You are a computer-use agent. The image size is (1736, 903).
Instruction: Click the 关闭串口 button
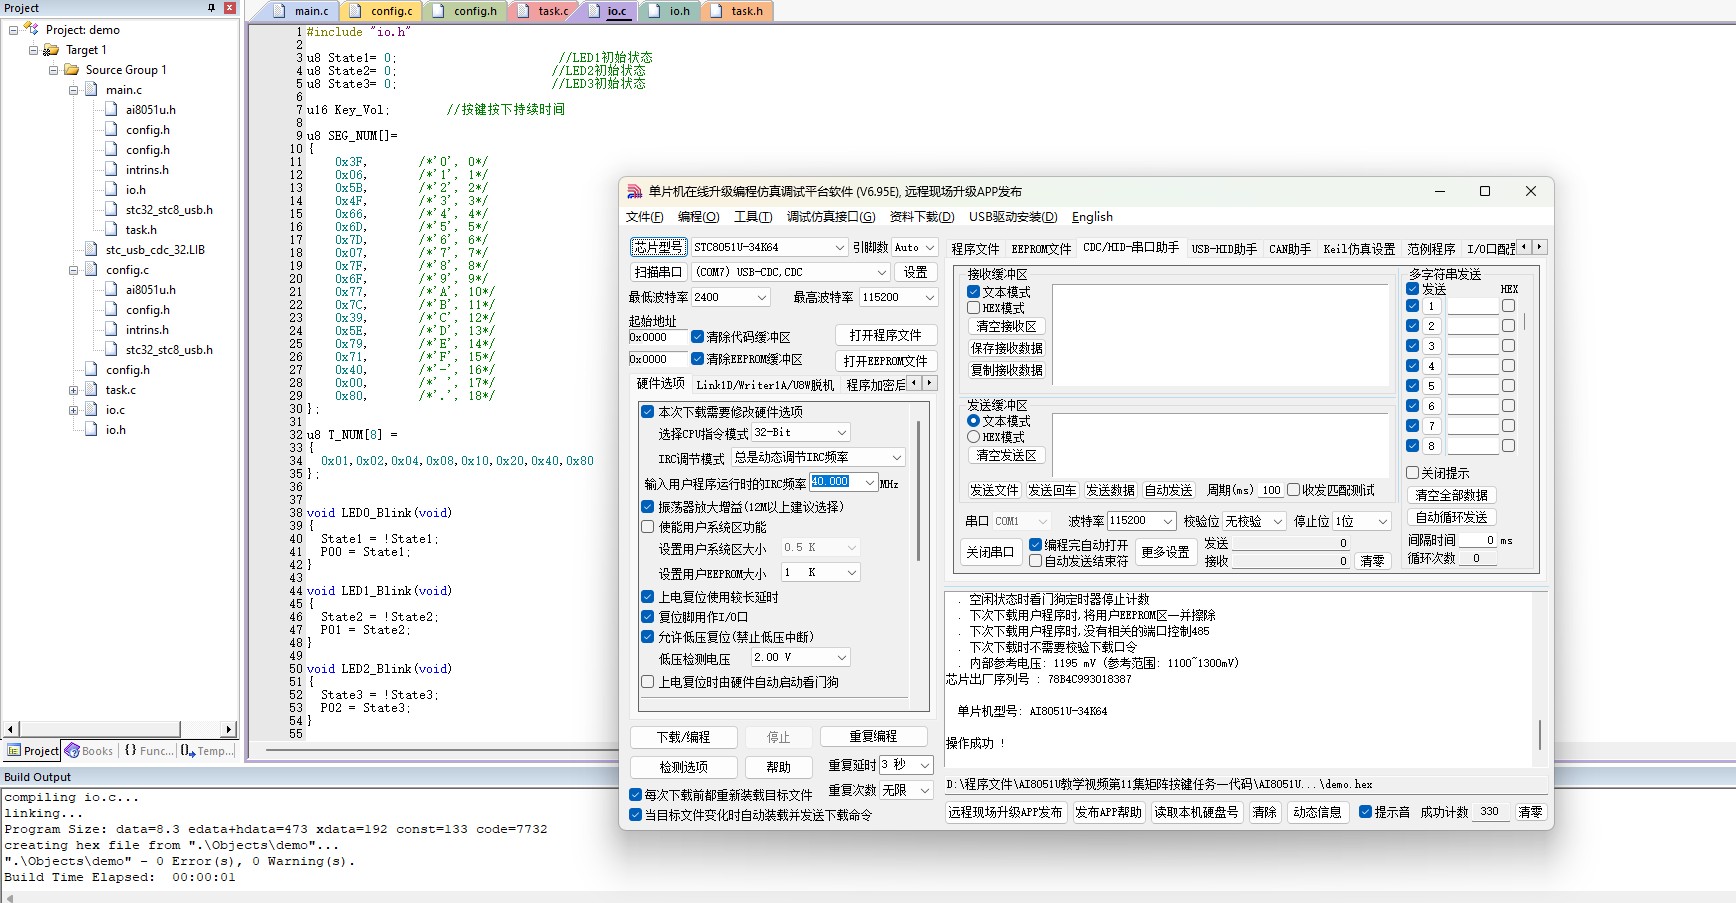(989, 551)
